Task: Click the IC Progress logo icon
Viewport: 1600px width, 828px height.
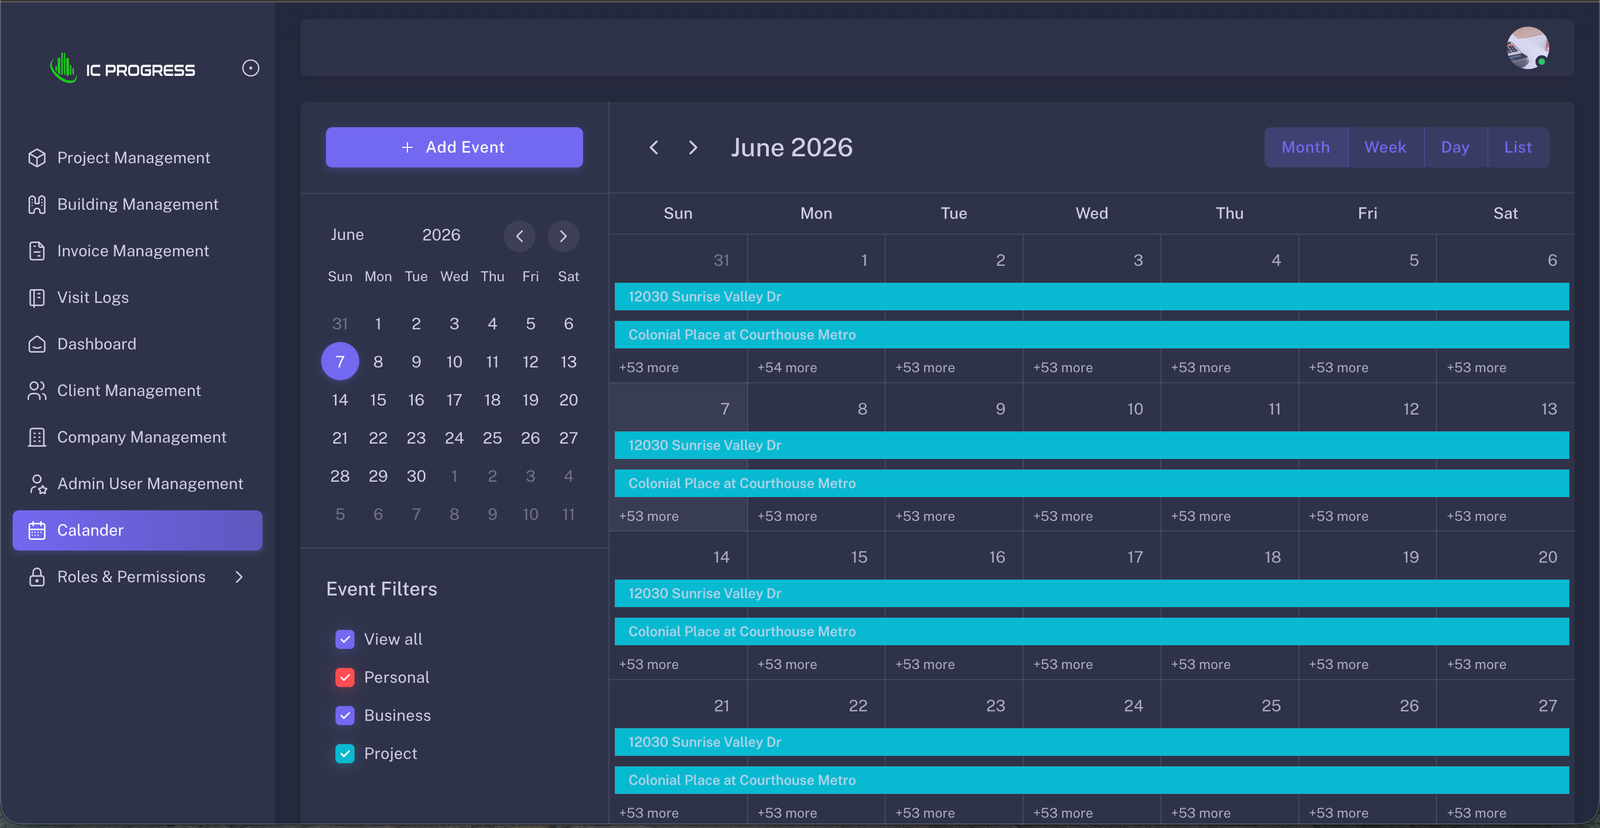Action: coord(63,68)
